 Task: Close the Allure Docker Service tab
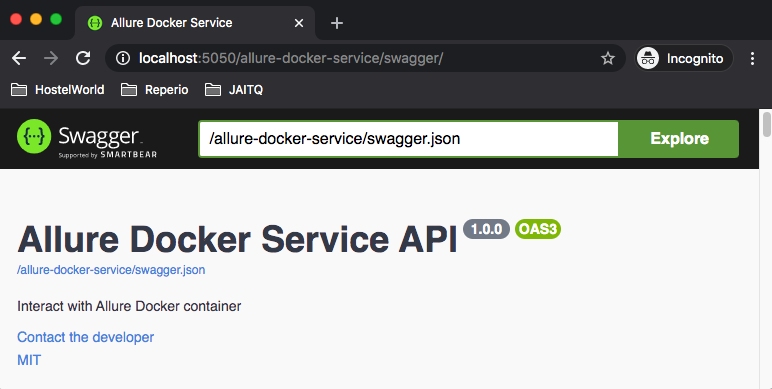coord(298,23)
